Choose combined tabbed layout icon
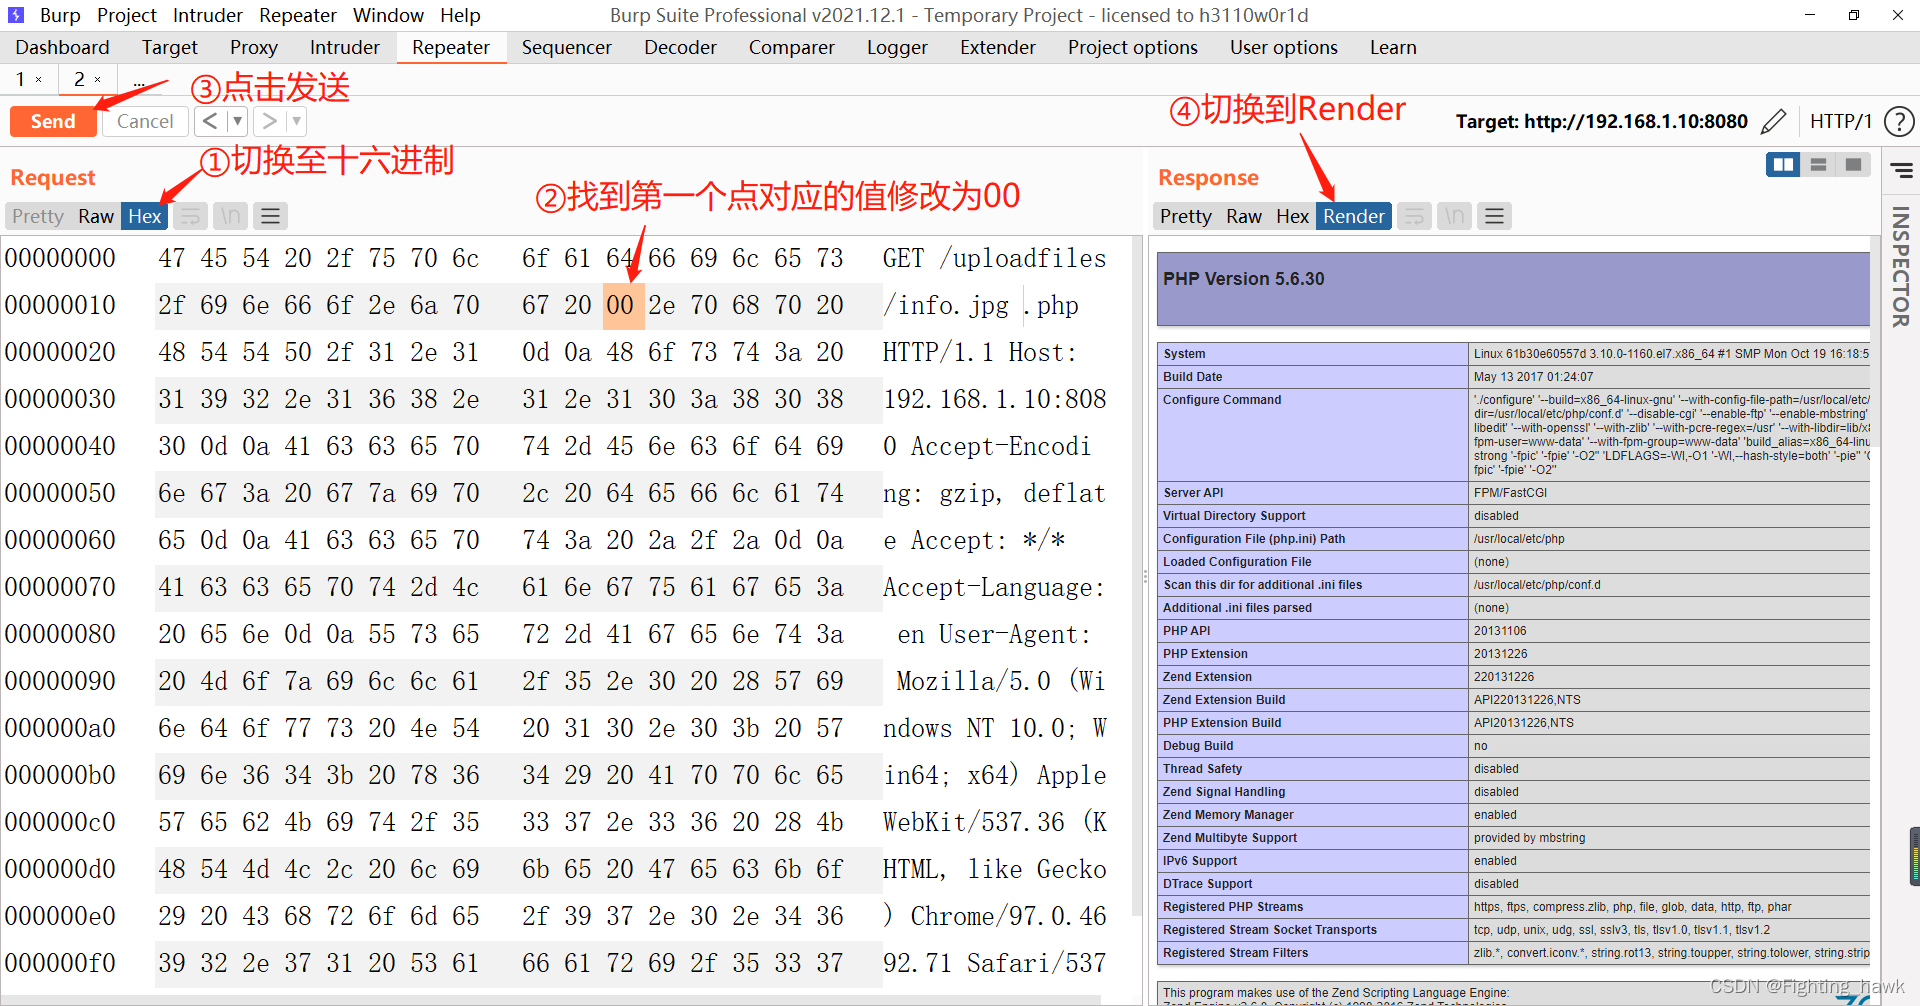 point(1854,165)
